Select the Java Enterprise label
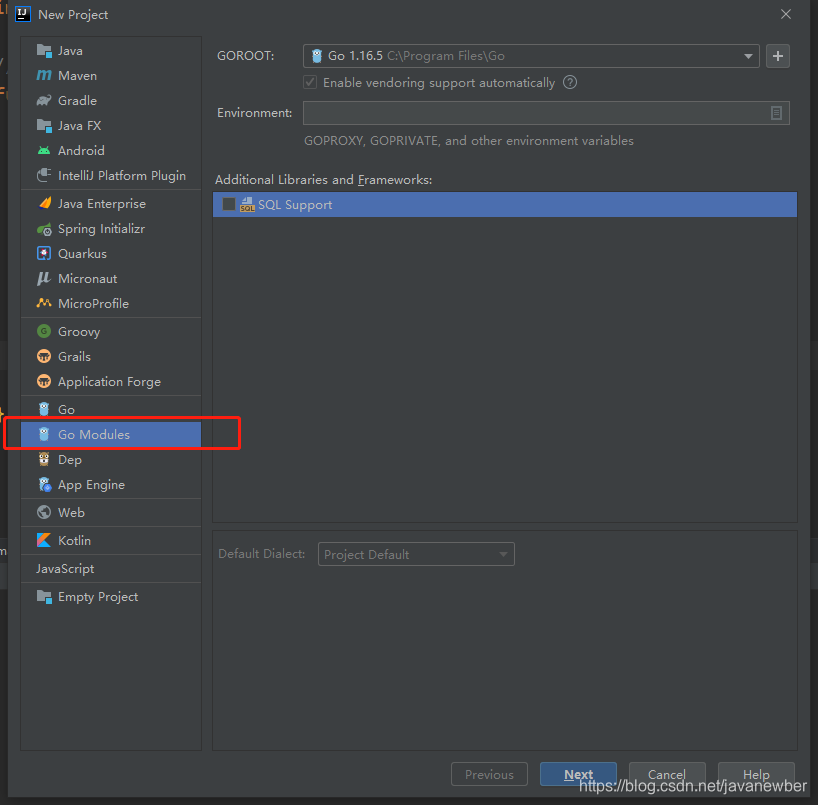818x805 pixels. pyautogui.click(x=102, y=203)
